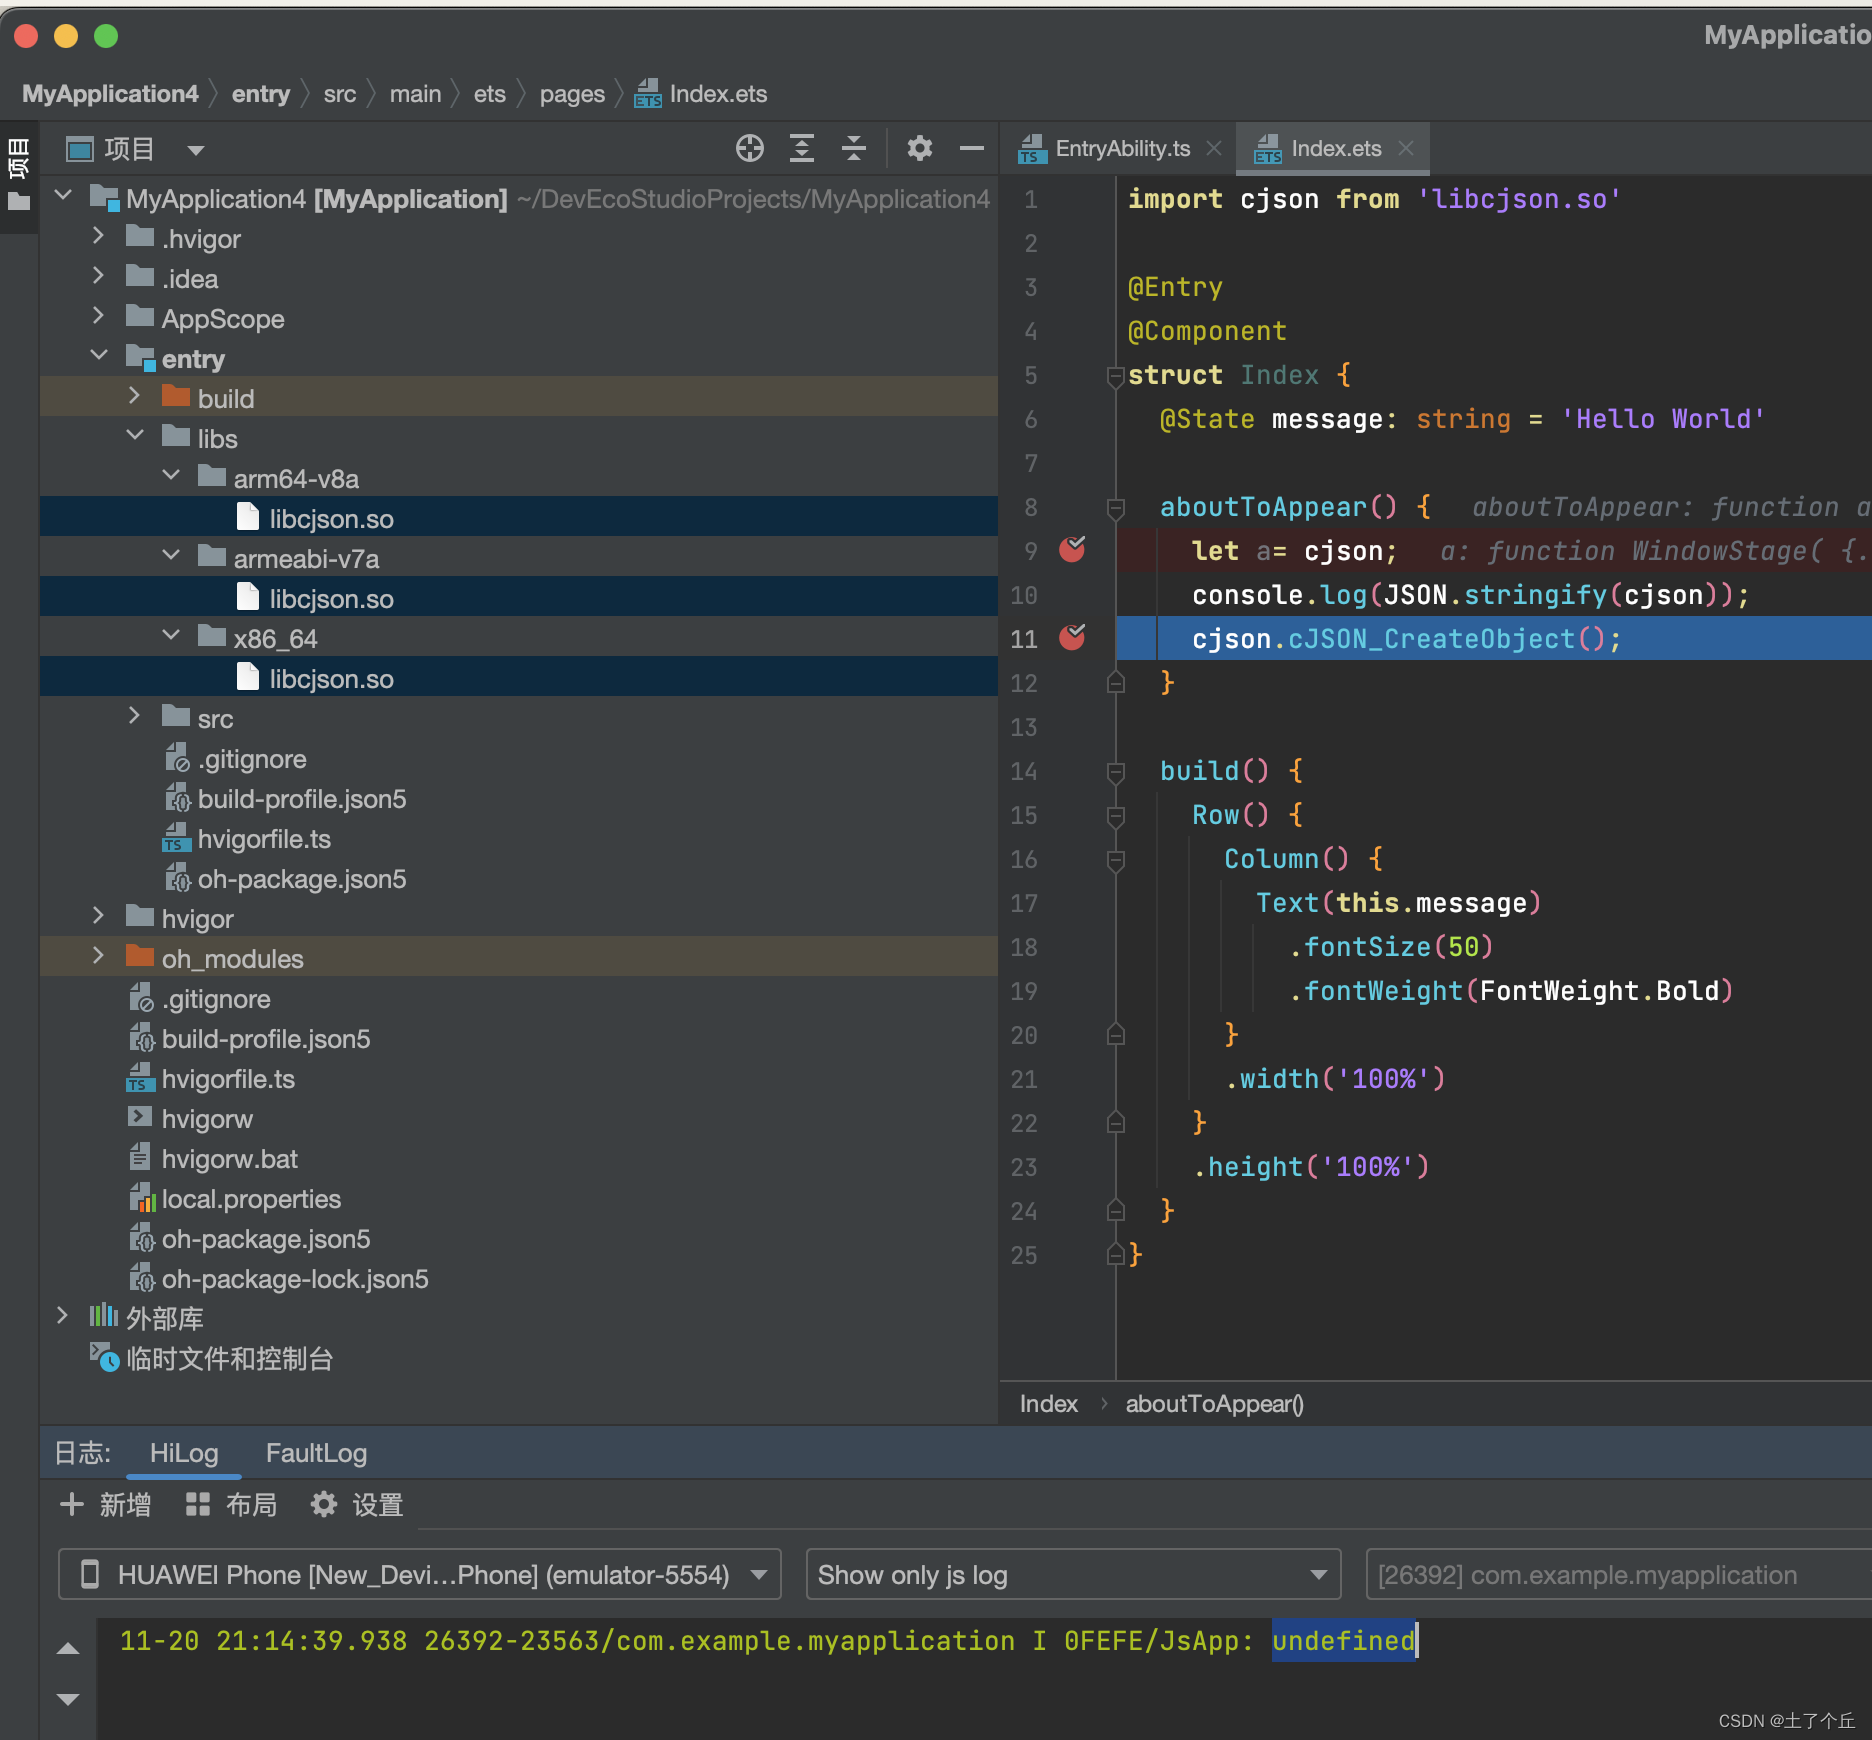This screenshot has width=1872, height=1740.
Task: Open entry's hvigorfile.ts file
Action: point(264,839)
